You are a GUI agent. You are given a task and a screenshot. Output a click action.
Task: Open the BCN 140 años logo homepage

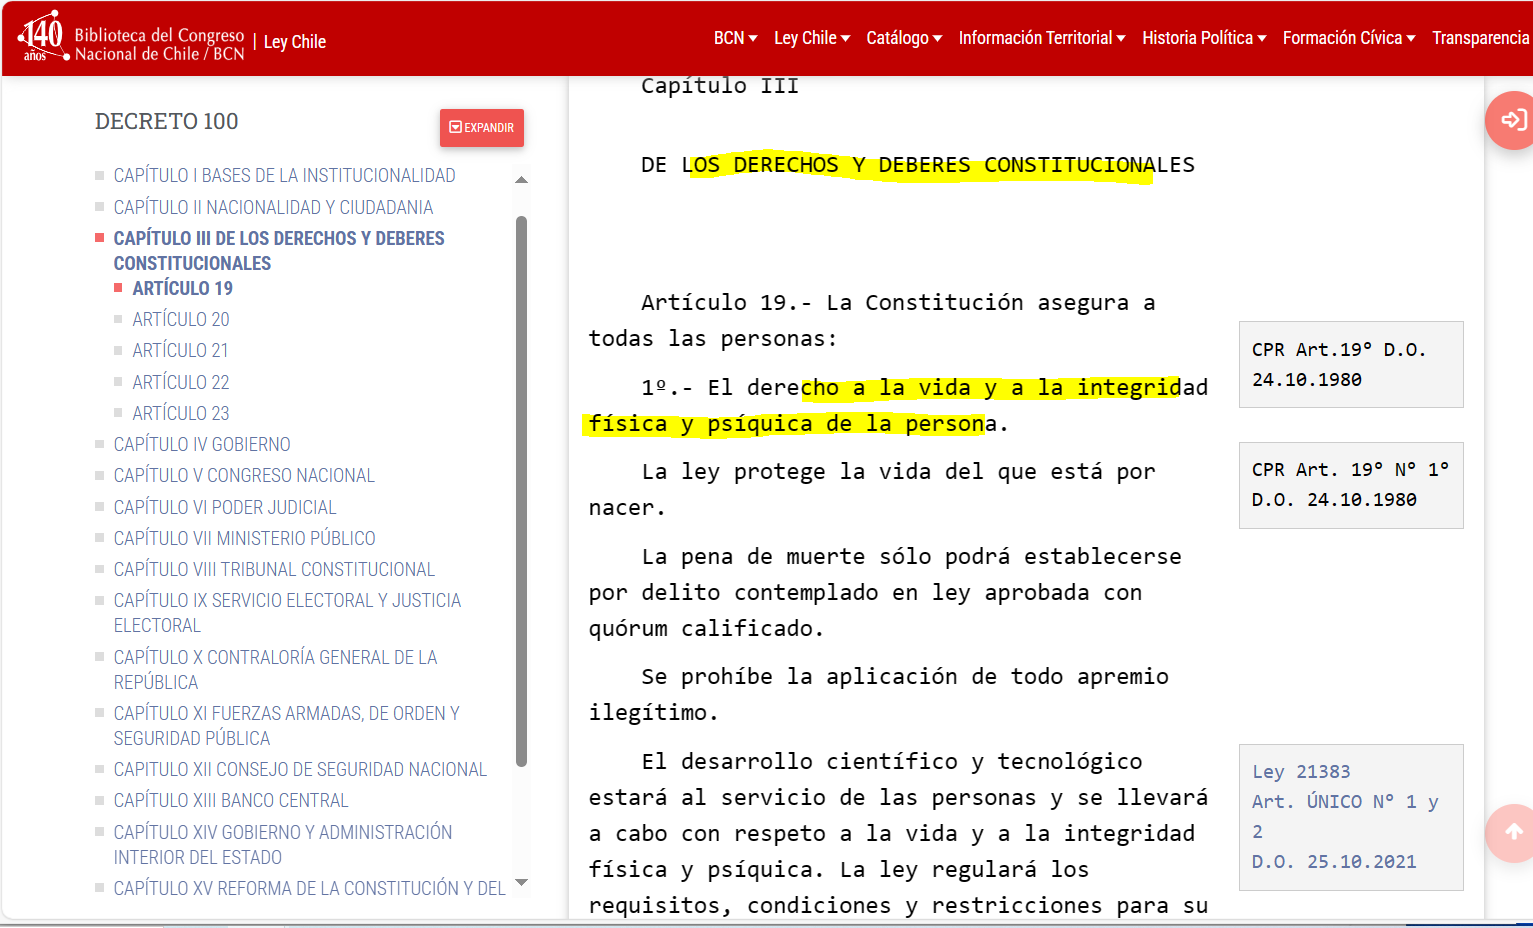tap(44, 37)
